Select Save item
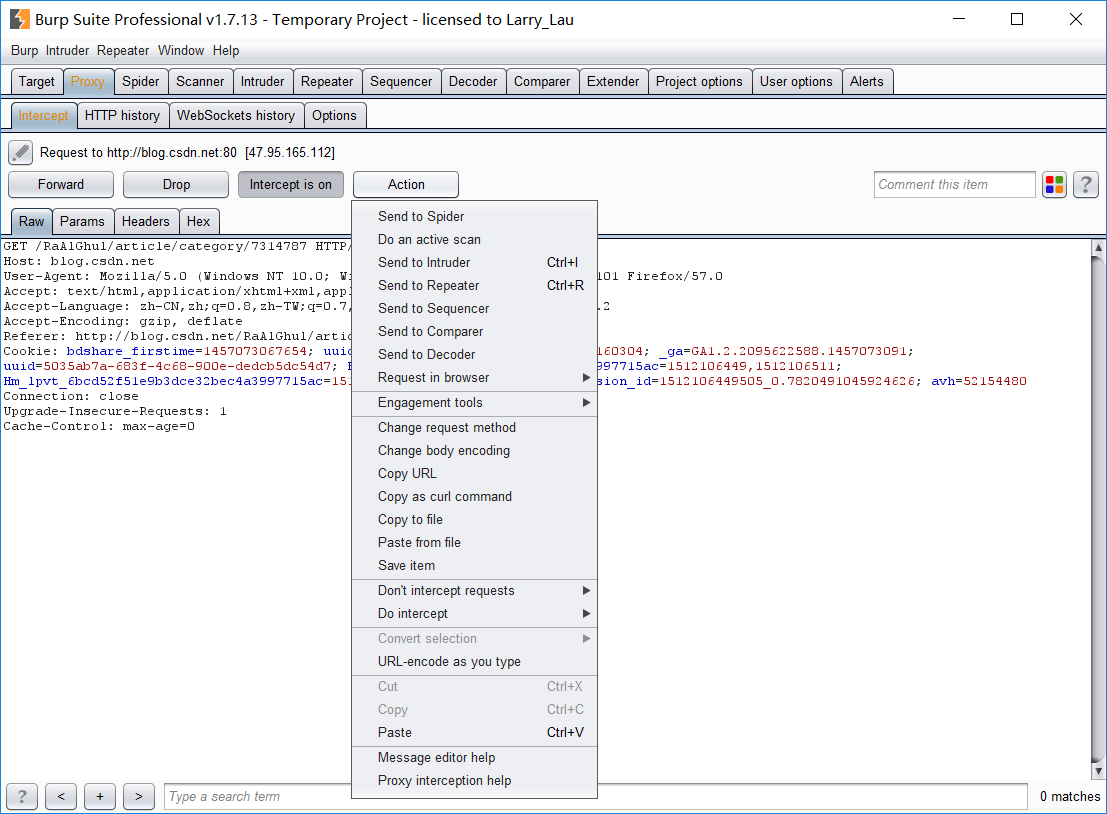 pos(474,565)
